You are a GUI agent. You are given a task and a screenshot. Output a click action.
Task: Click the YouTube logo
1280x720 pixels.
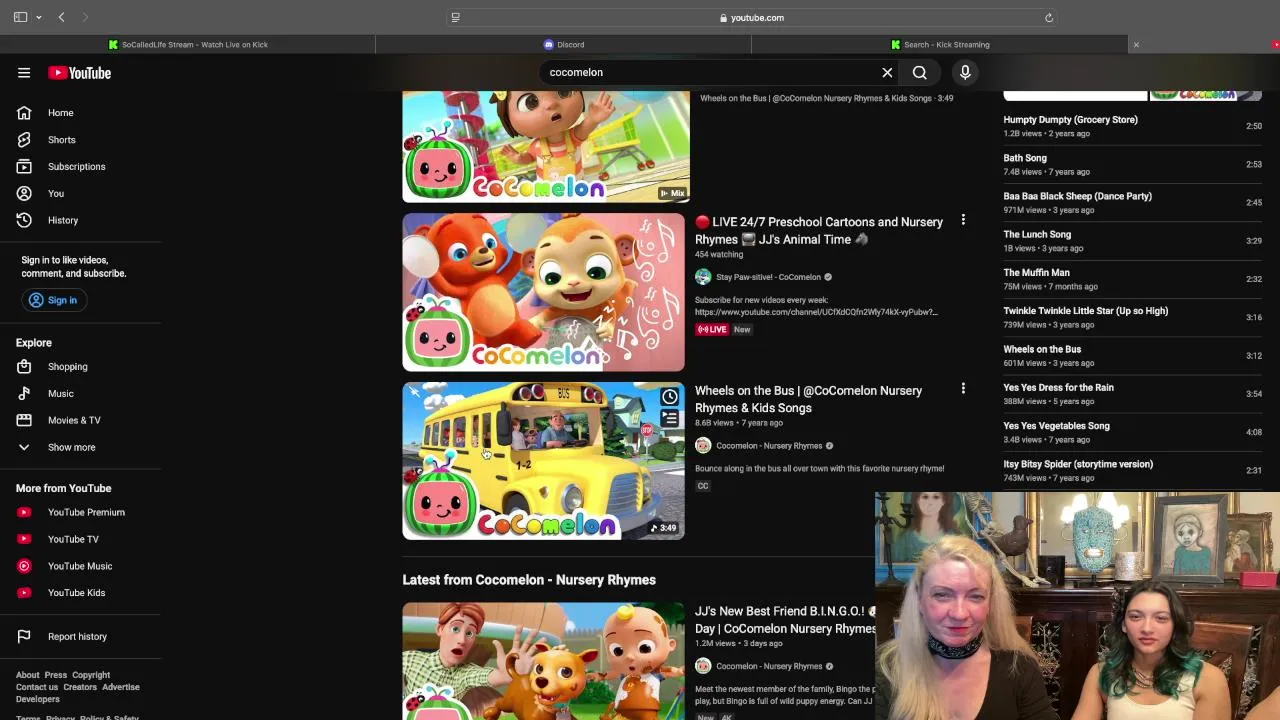[79, 73]
